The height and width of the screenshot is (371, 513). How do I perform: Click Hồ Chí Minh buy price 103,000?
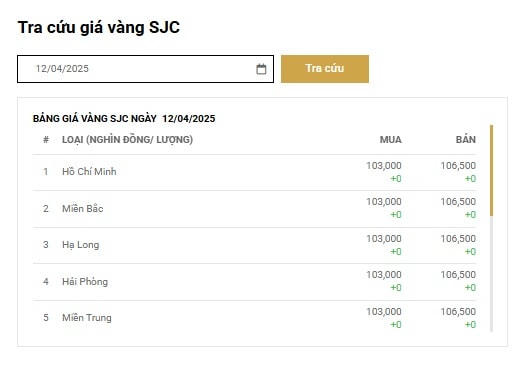click(384, 165)
